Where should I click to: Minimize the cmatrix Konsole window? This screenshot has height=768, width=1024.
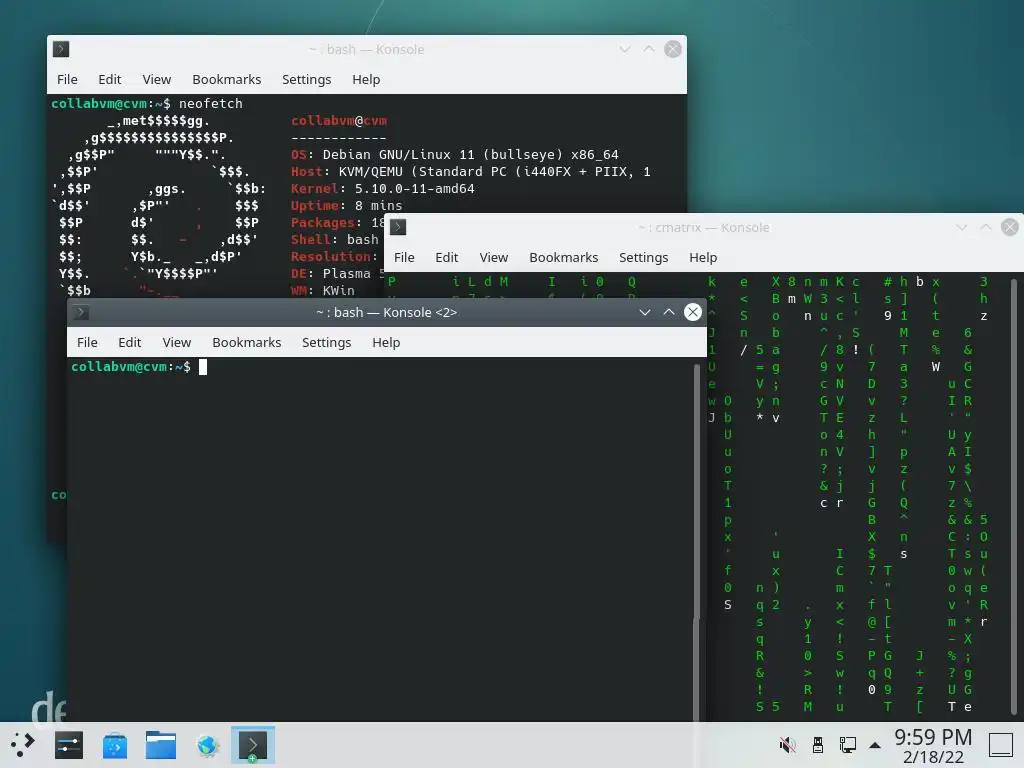pos(961,227)
